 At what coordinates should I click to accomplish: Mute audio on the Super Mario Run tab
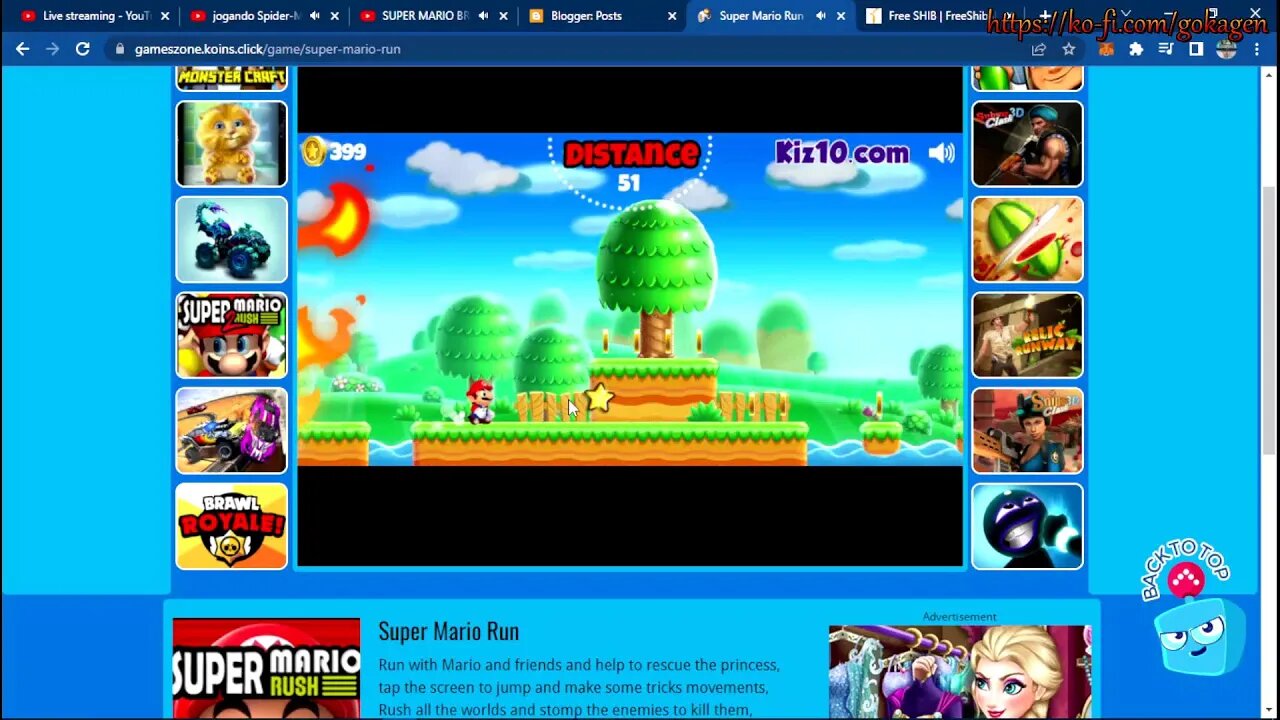(x=821, y=16)
